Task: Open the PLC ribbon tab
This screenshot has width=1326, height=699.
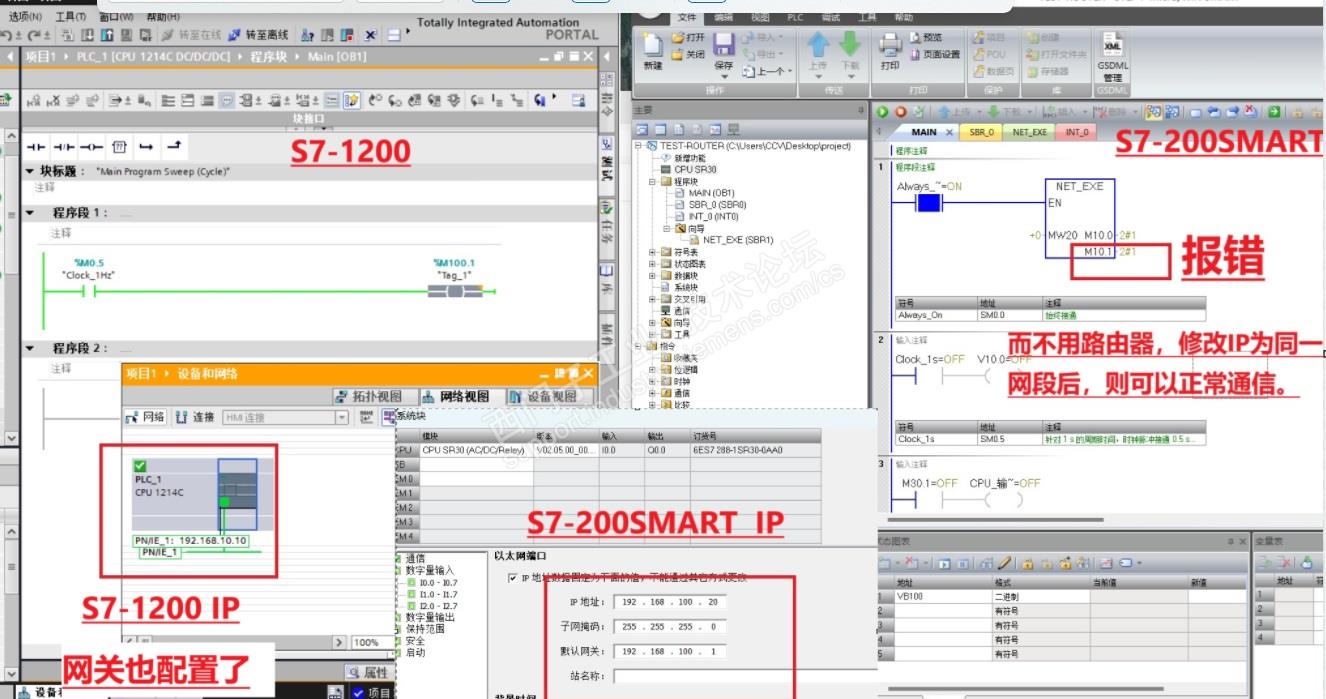Action: (x=795, y=18)
